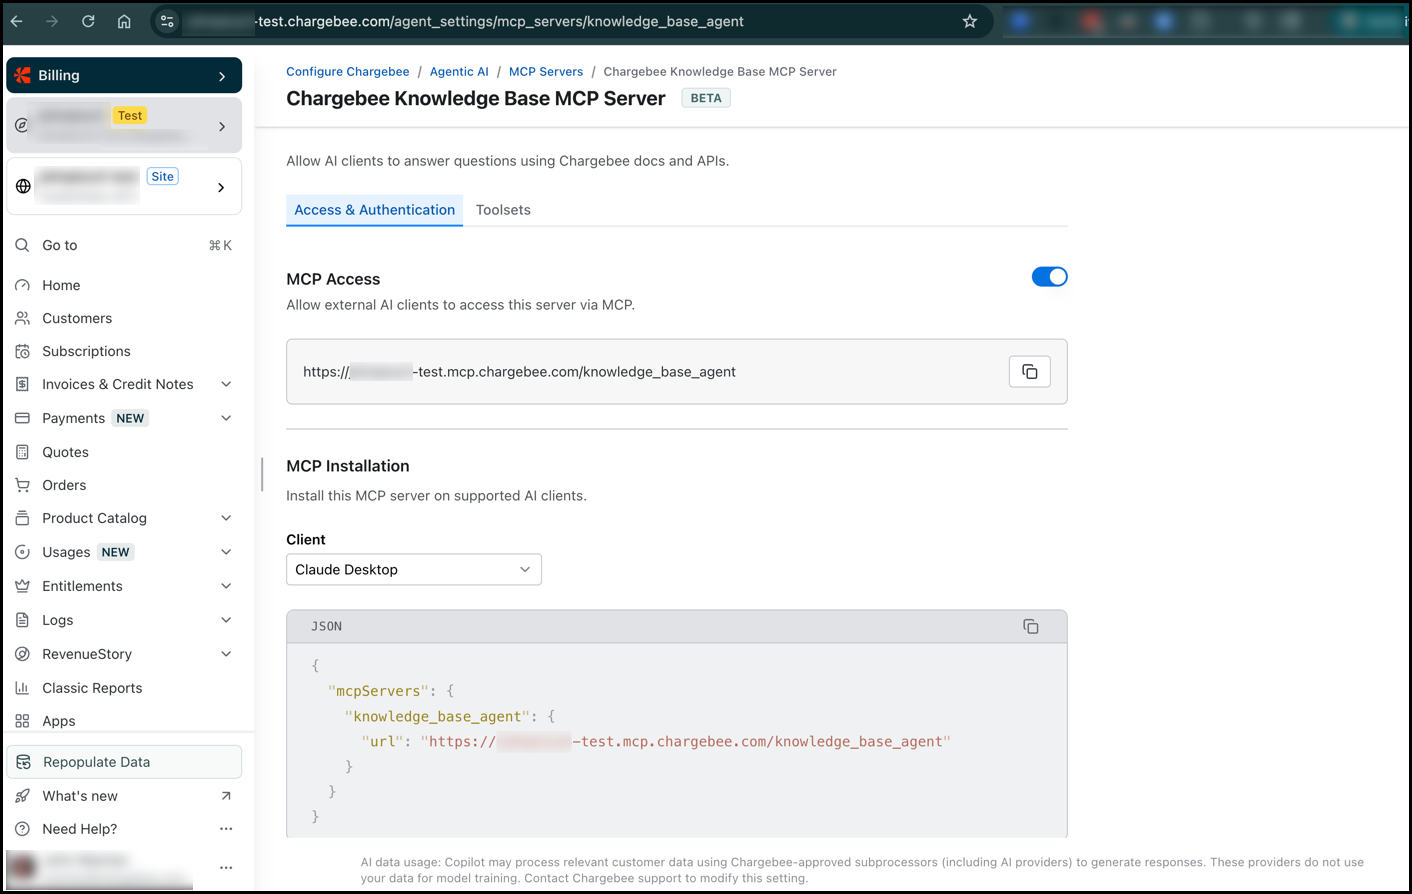Bookmark page with the star icon

969,21
